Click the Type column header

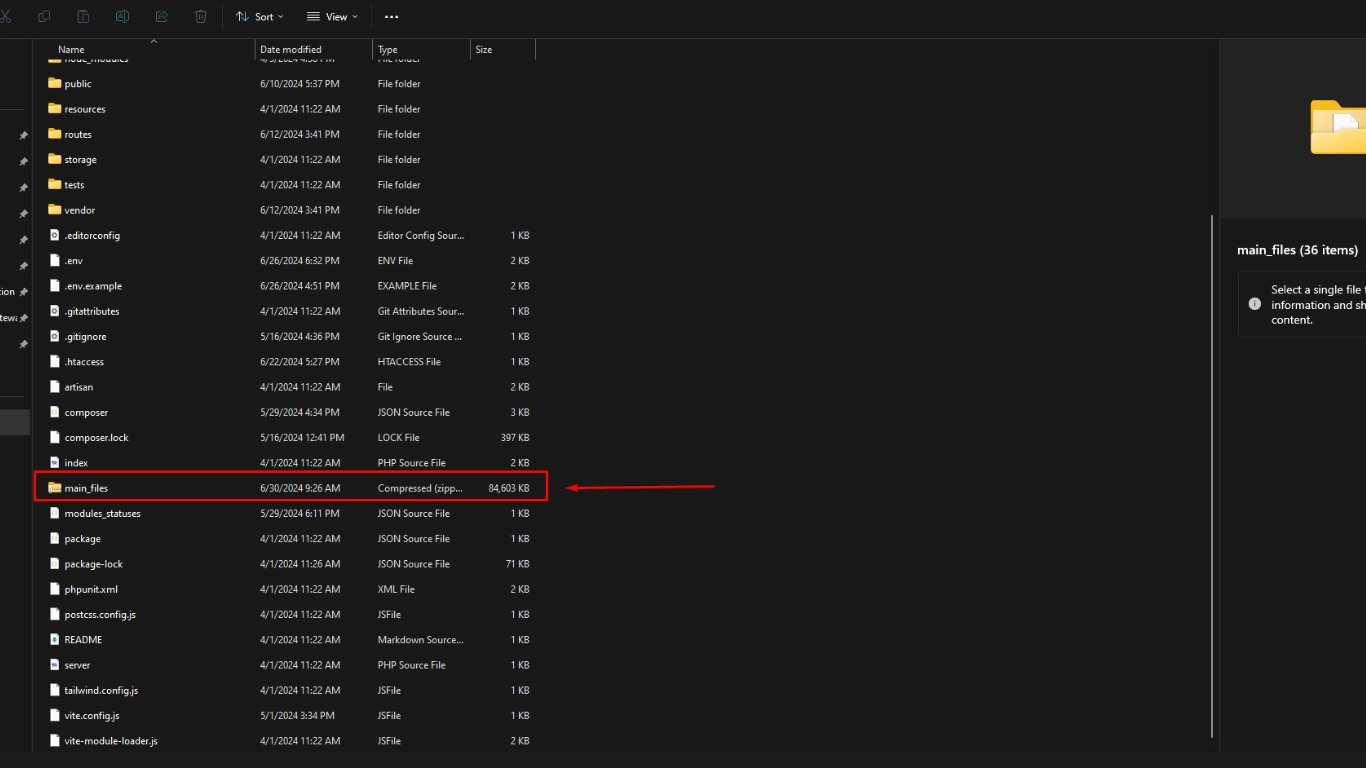(388, 50)
